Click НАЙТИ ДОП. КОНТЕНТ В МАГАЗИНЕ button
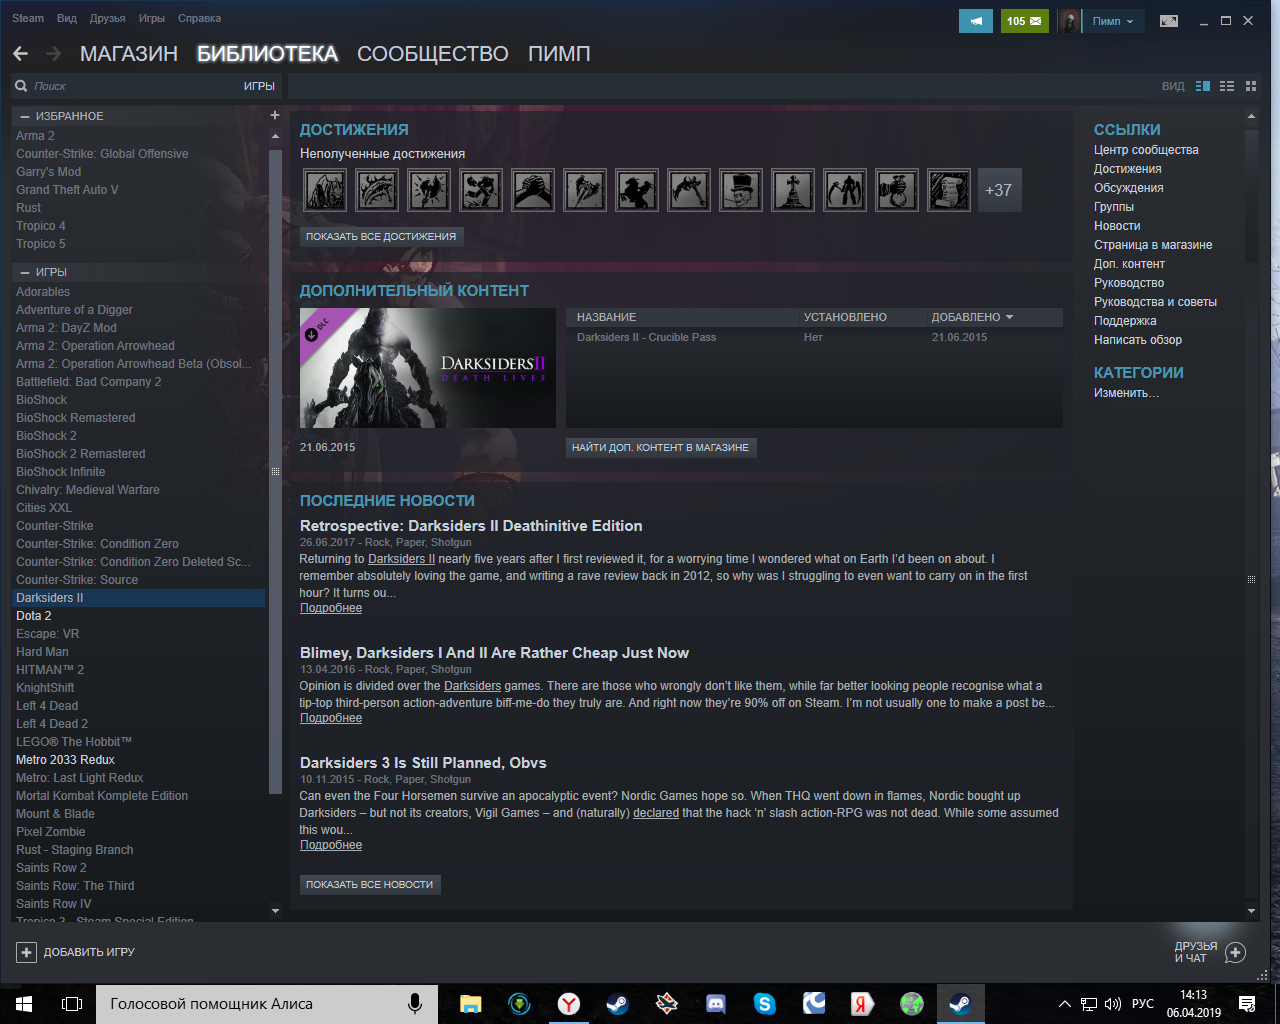Screen dimensions: 1280x1024 point(660,448)
